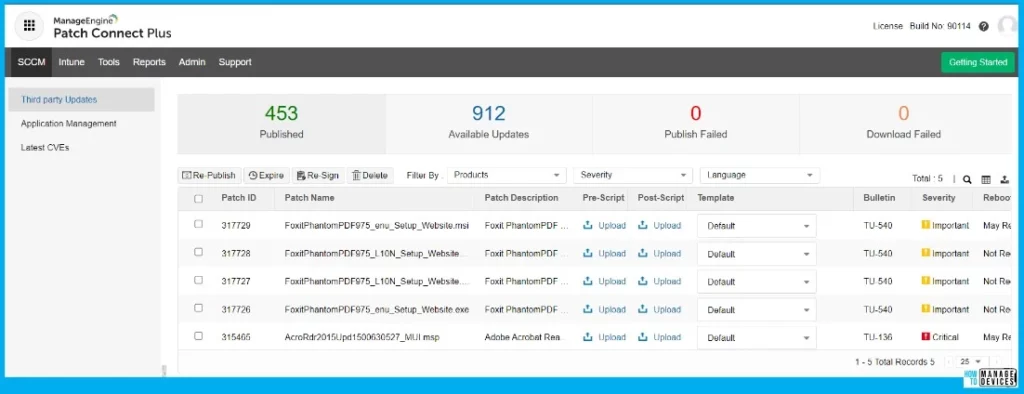This screenshot has width=1024, height=394.
Task: Select the checkbox for patch 315465
Action: [x=199, y=336]
